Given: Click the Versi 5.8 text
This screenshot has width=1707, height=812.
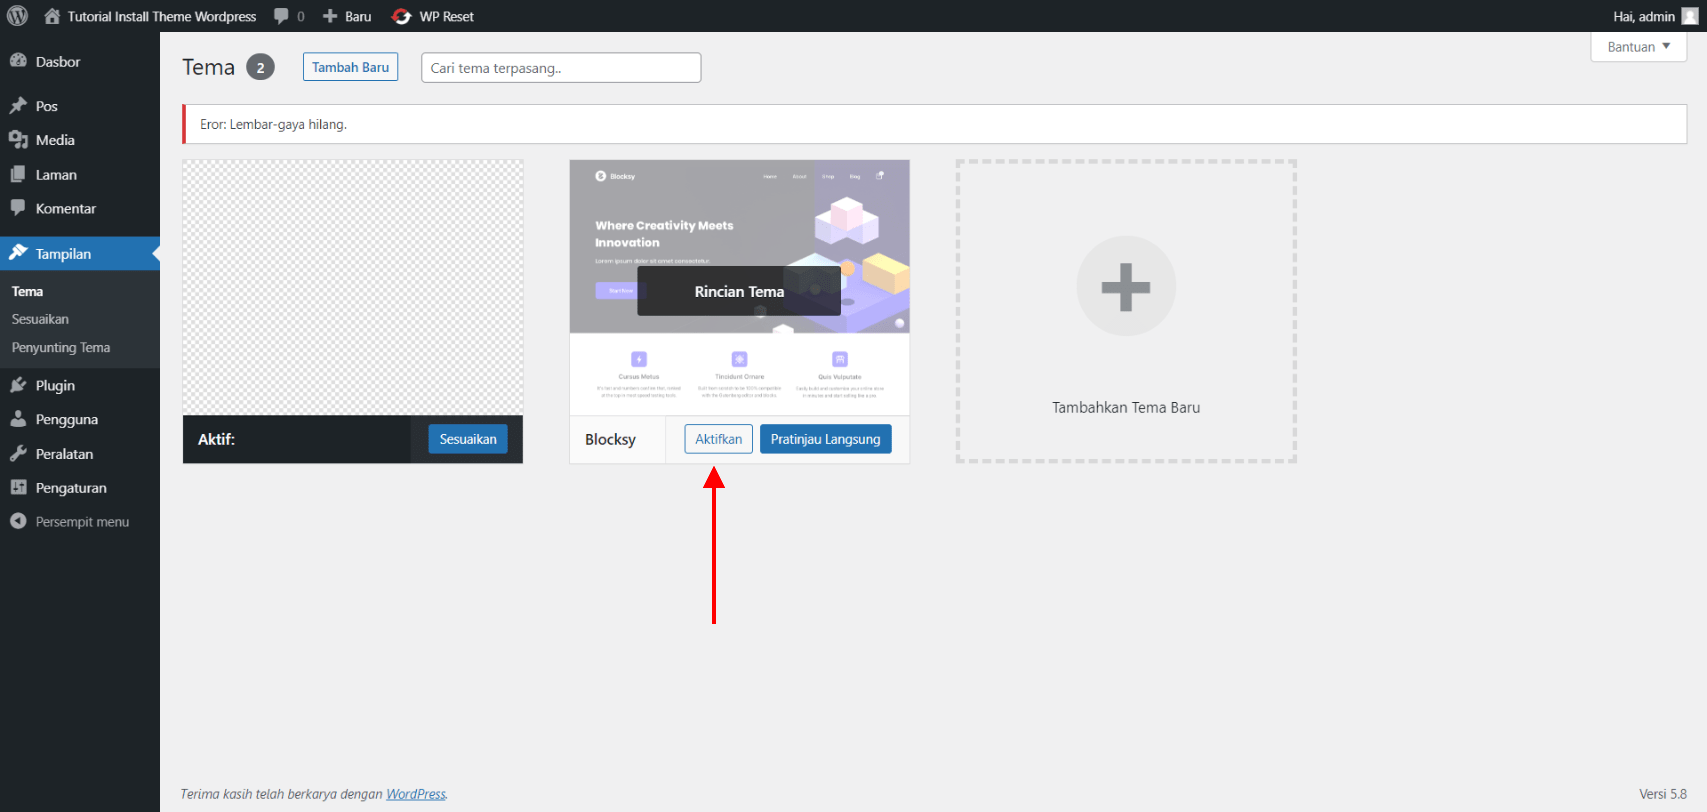Looking at the screenshot, I should [x=1663, y=794].
